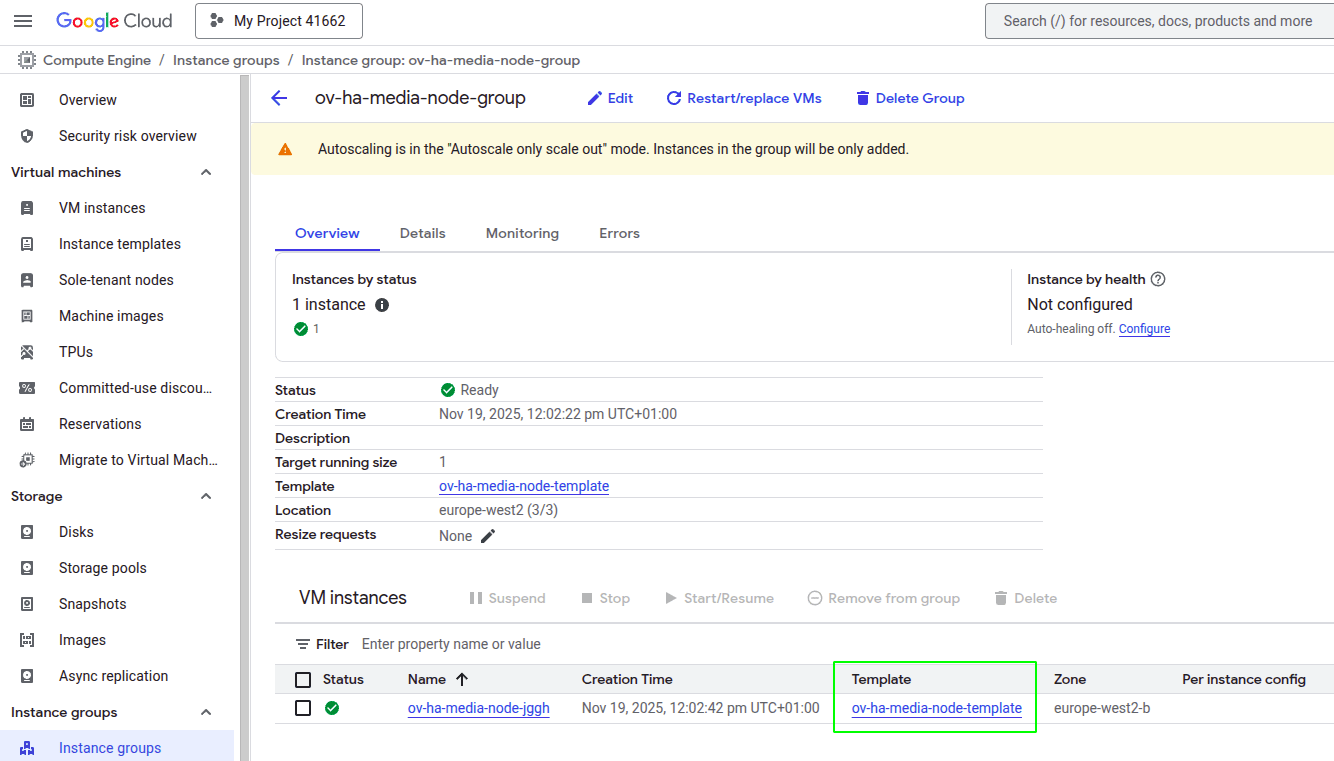Image resolution: width=1334 pixels, height=761 pixels.
Task: Collapse the Instance groups sidebar section
Action: (x=206, y=712)
